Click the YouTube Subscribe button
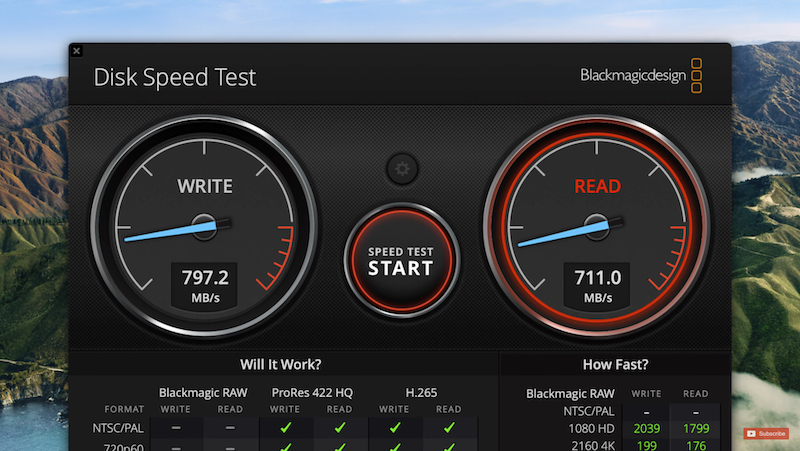Viewport: 800px width, 451px height. [x=766, y=434]
